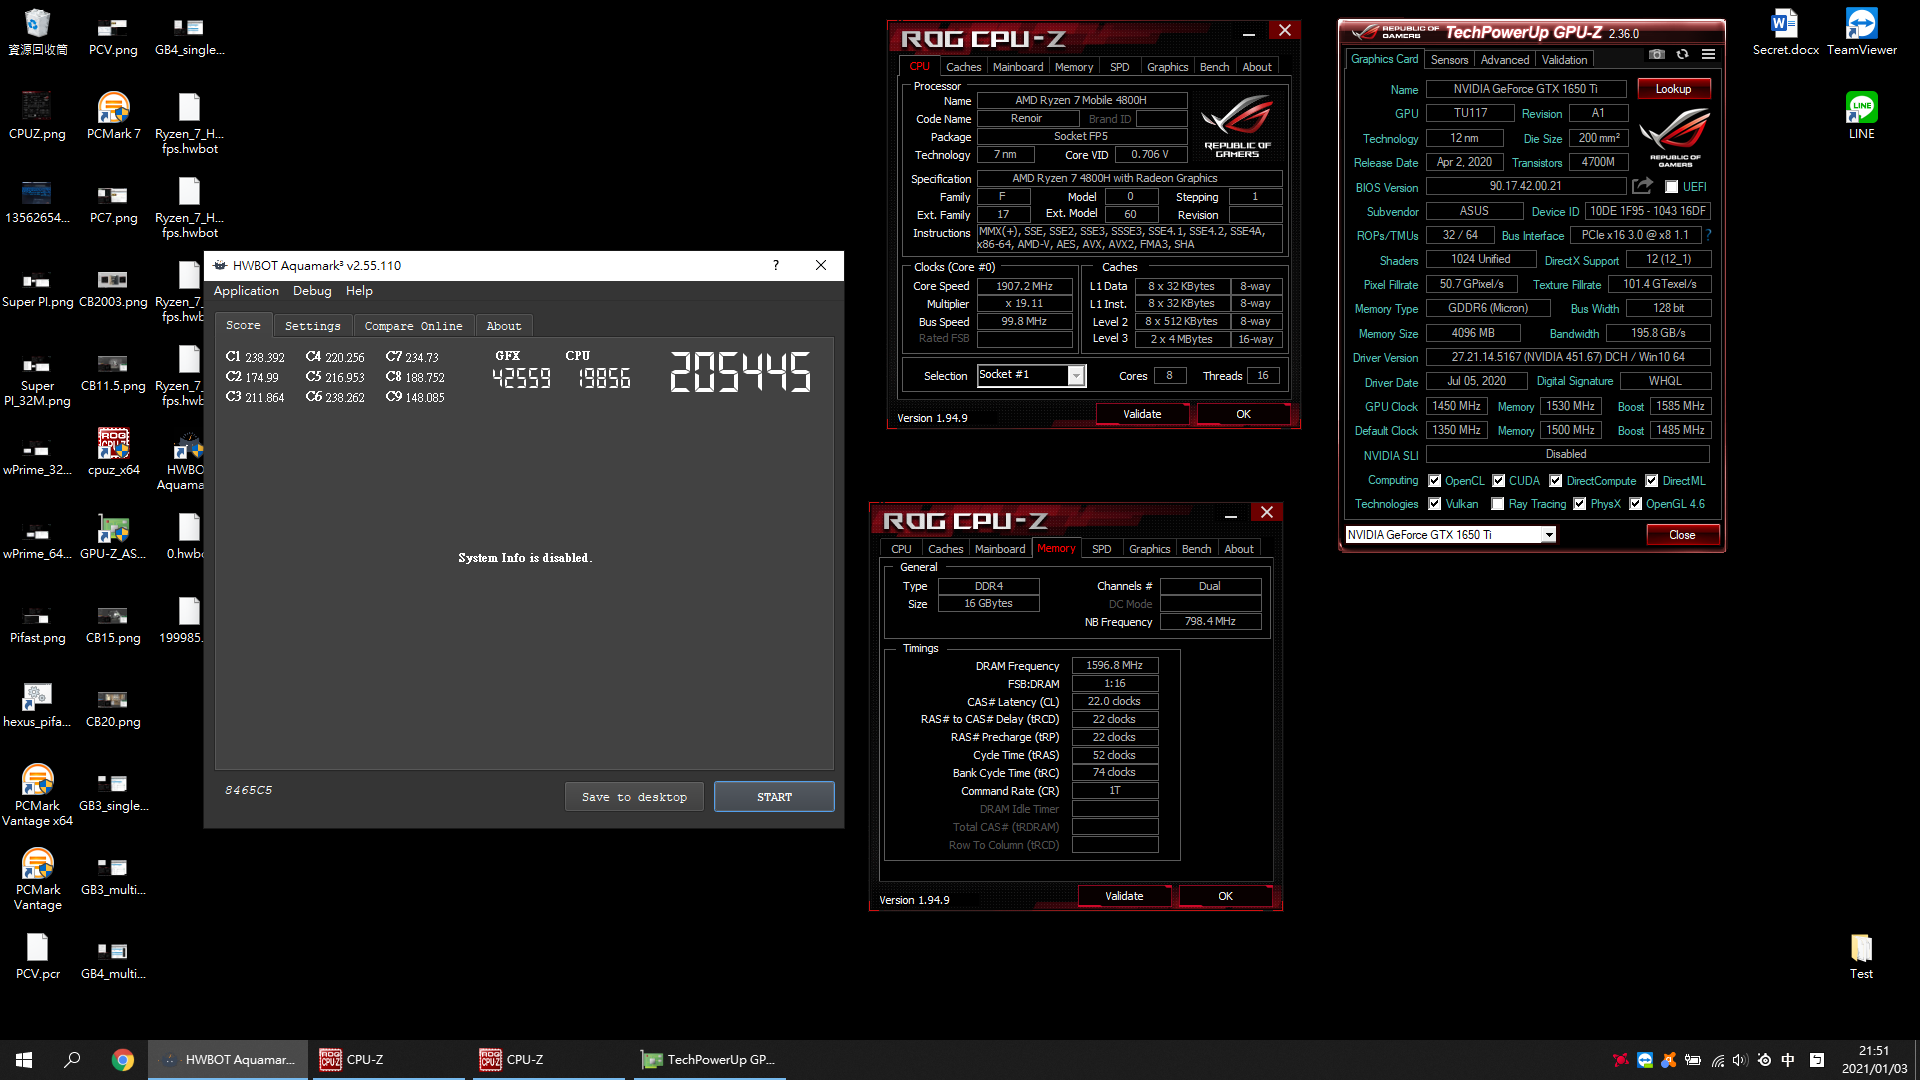Open the Help menu in Aquamark
This screenshot has height=1080, width=1920.
pos(359,291)
